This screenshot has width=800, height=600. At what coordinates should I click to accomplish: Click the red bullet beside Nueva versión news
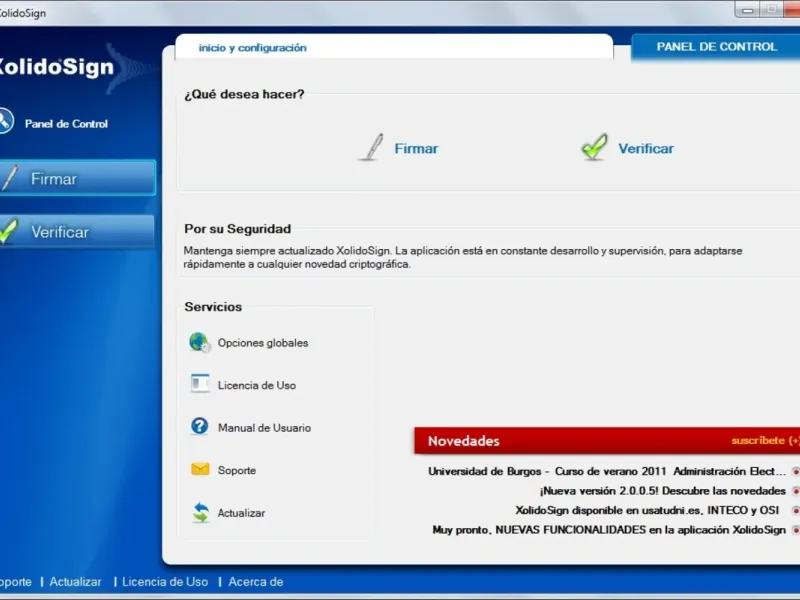[x=795, y=491]
